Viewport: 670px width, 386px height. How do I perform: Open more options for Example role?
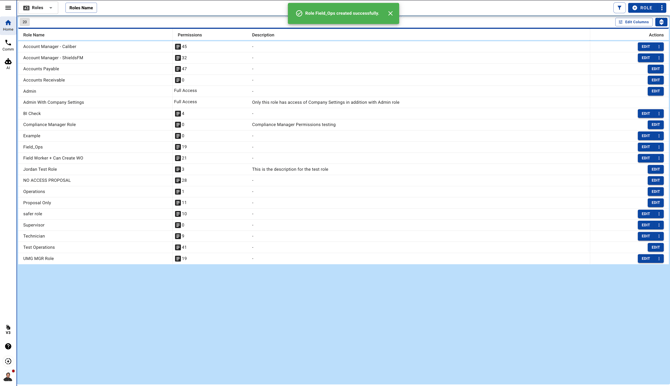pyautogui.click(x=659, y=136)
